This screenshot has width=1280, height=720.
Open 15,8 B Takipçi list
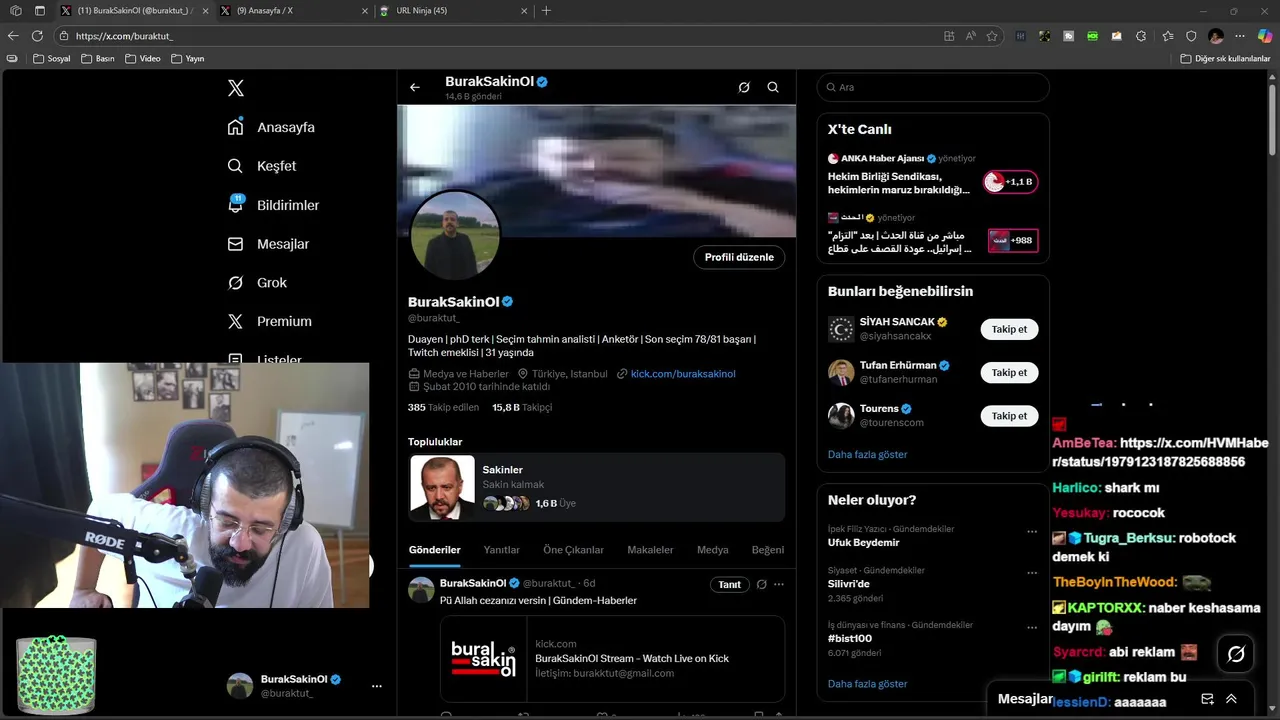point(522,407)
